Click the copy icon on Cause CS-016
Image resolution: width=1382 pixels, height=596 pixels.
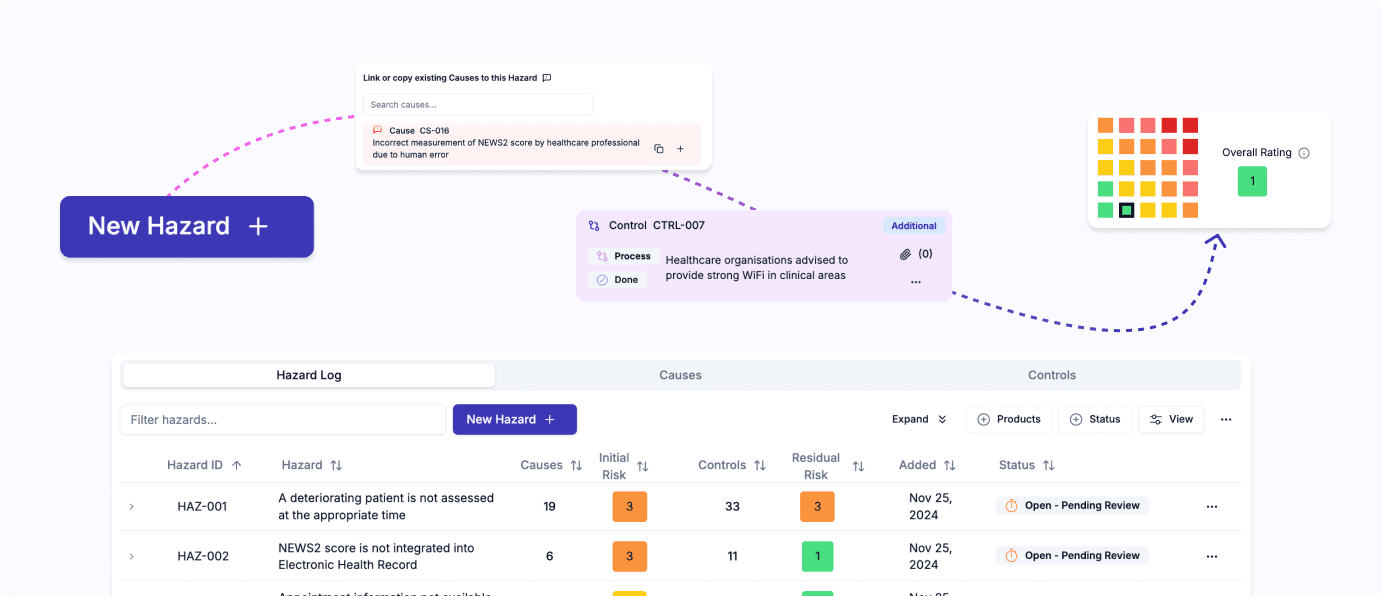[659, 149]
